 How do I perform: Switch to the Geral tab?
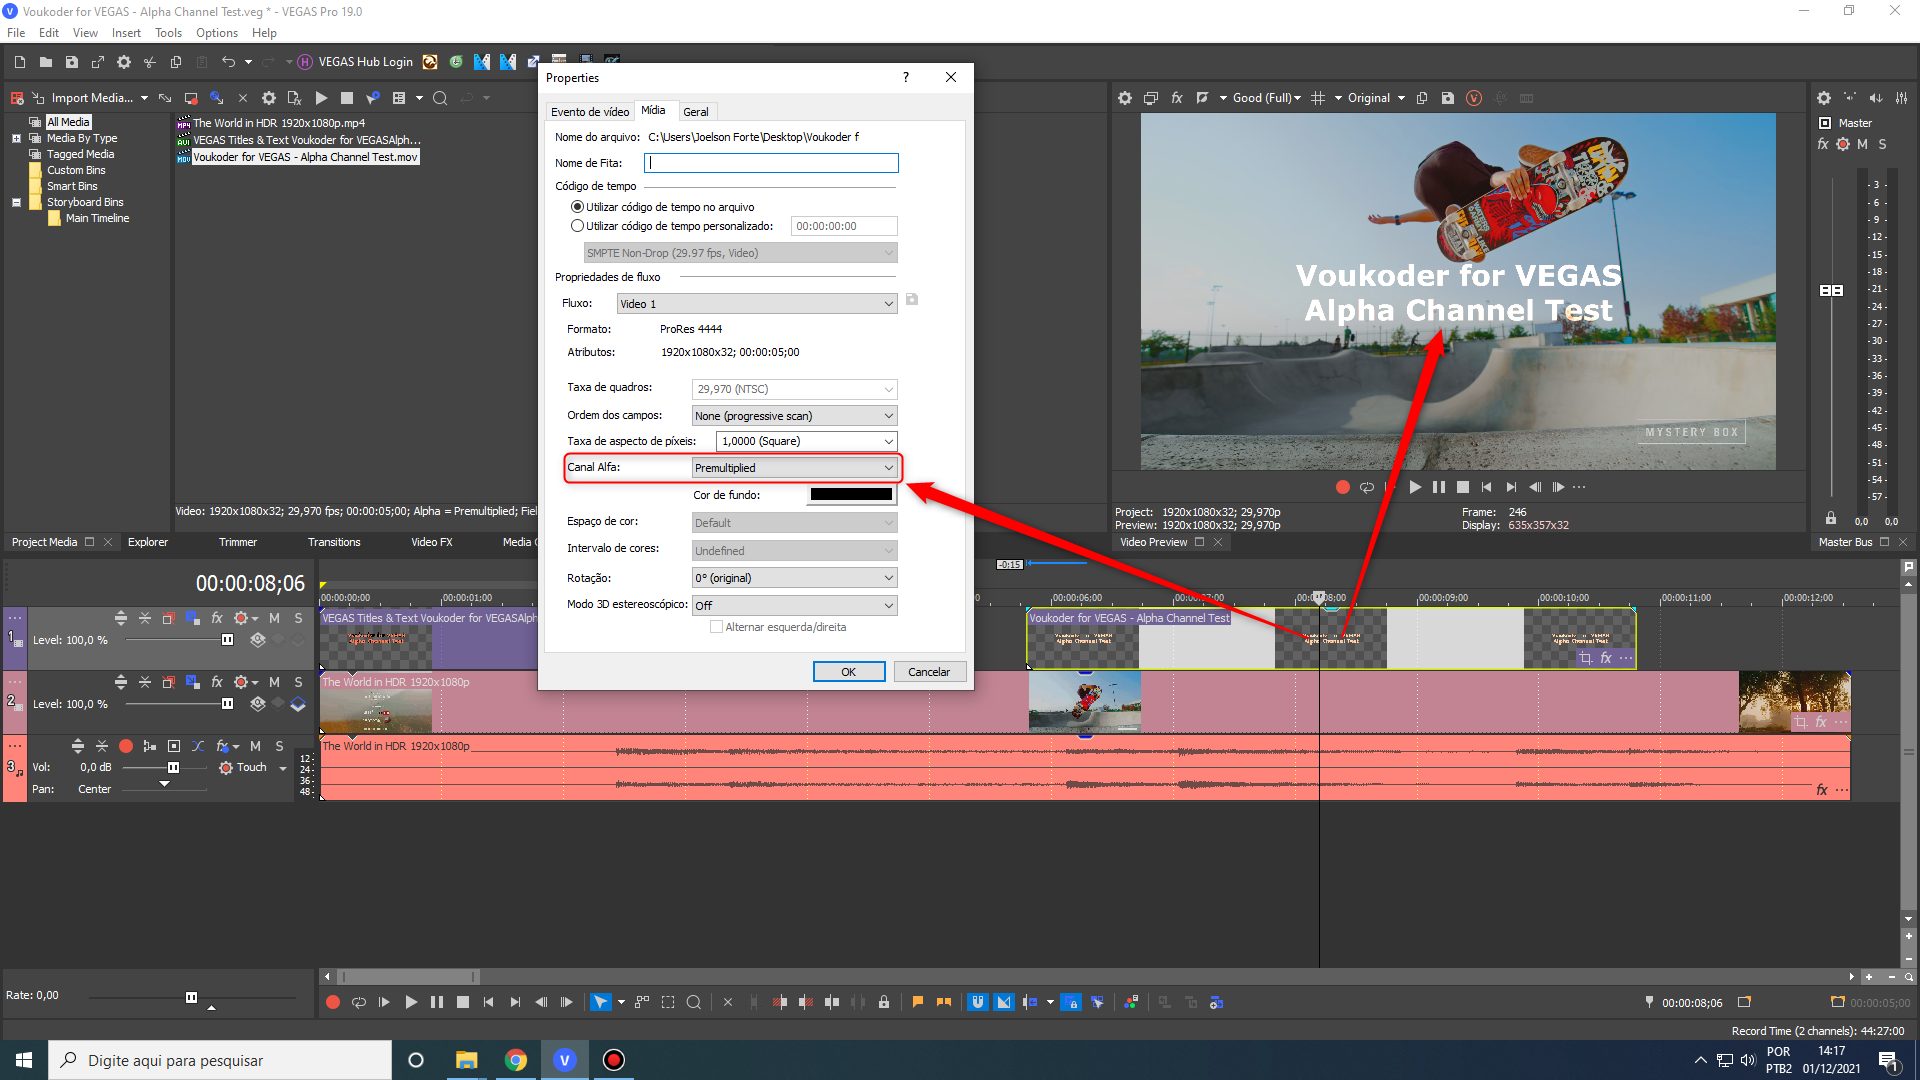tap(696, 112)
